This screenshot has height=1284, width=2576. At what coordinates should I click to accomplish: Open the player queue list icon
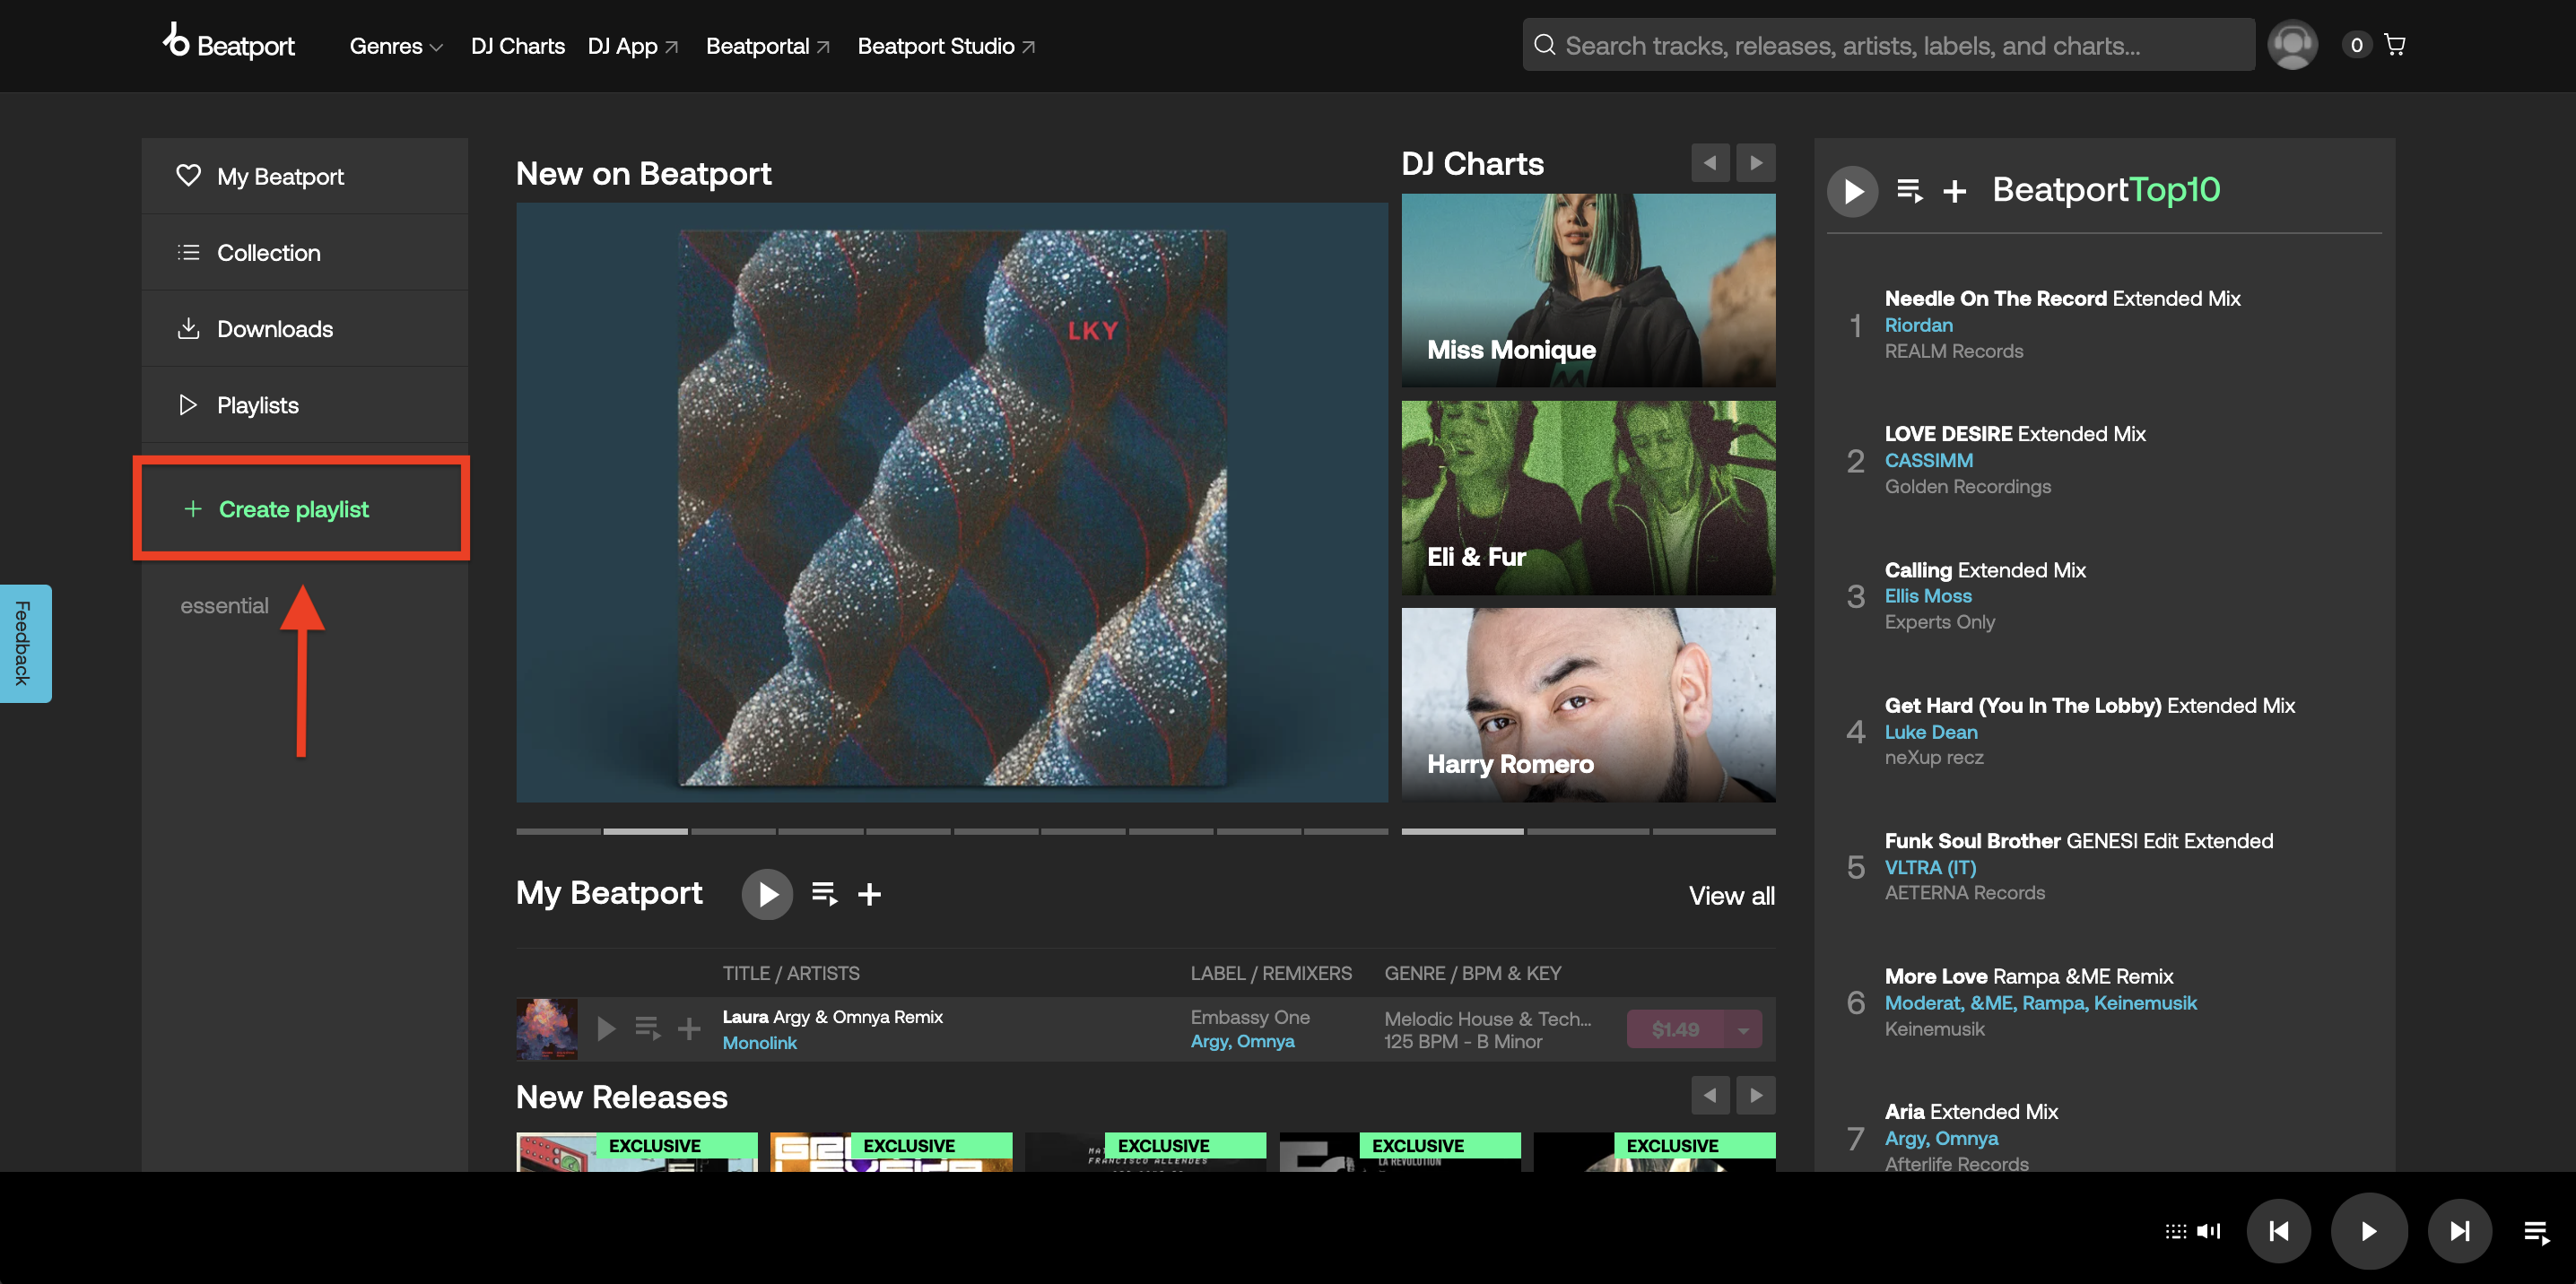pos(2536,1232)
